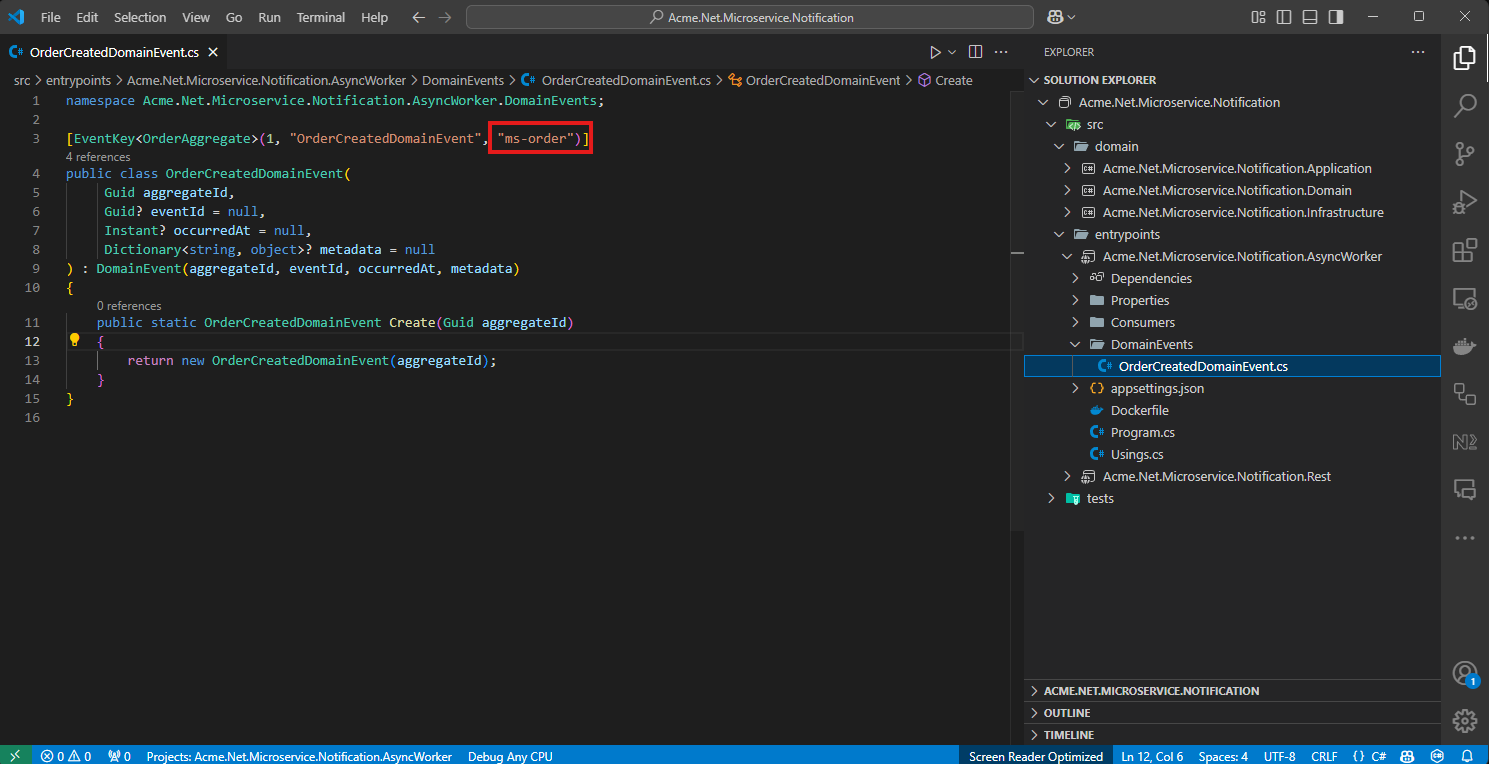Image resolution: width=1489 pixels, height=764 pixels.
Task: Expand the Consumers folder
Action: tap(1075, 322)
